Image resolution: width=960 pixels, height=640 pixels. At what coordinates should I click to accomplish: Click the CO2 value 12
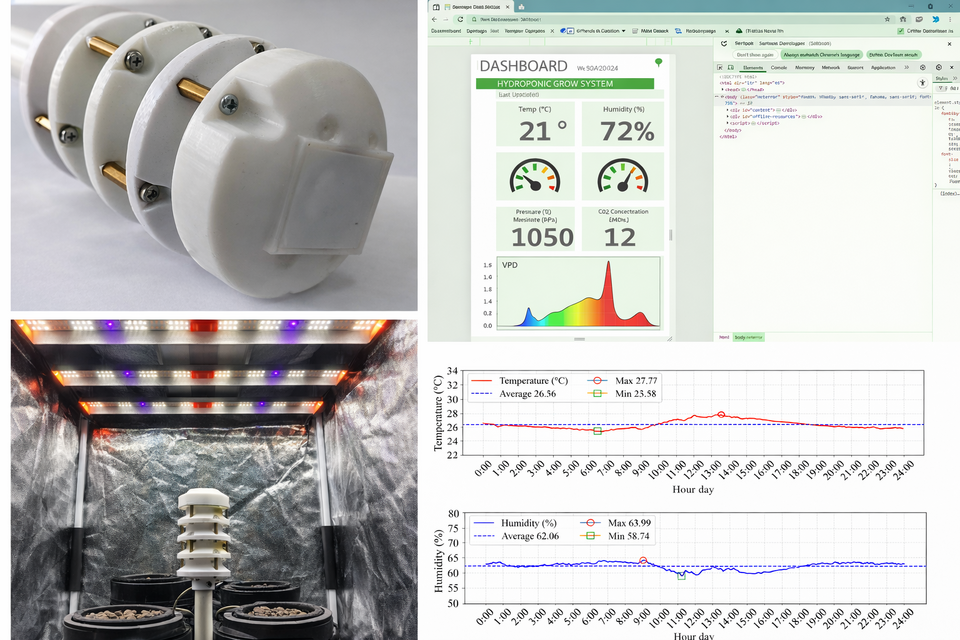click(620, 237)
